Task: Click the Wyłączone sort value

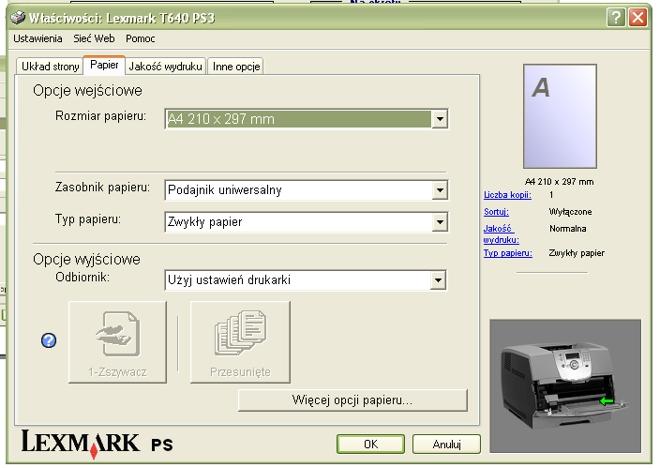Action: pos(570,212)
